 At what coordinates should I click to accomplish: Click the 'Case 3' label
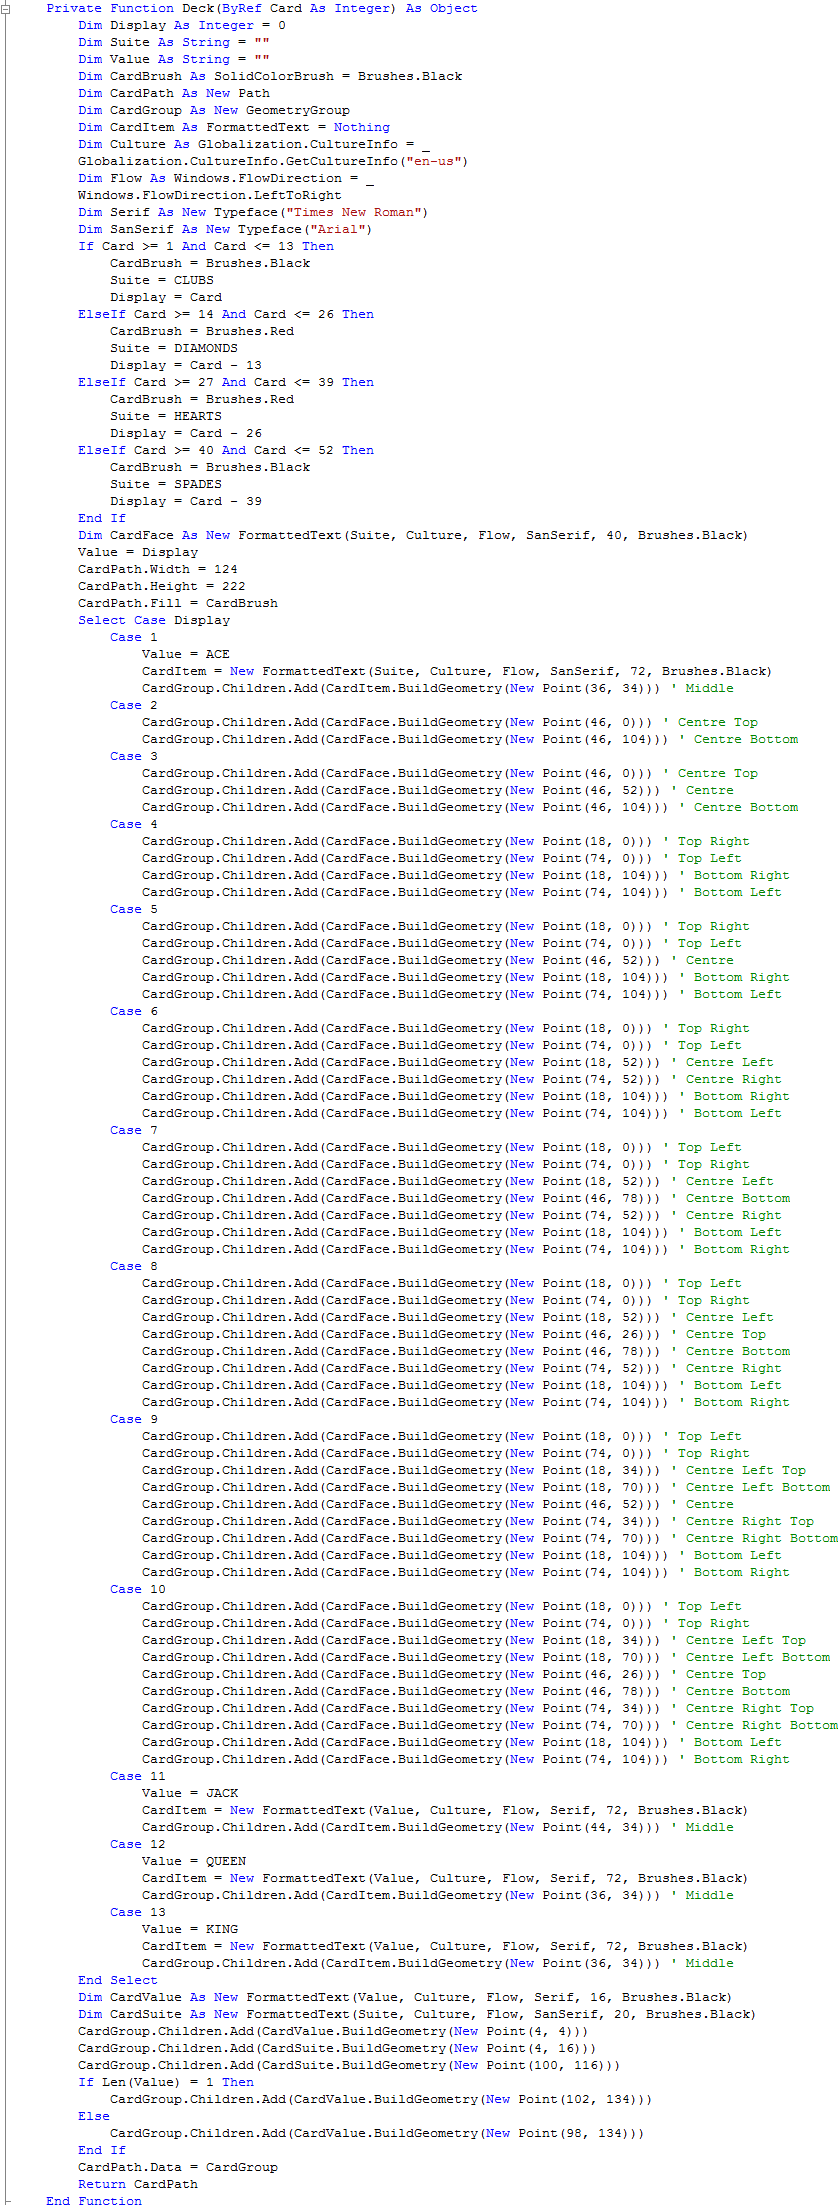(134, 756)
